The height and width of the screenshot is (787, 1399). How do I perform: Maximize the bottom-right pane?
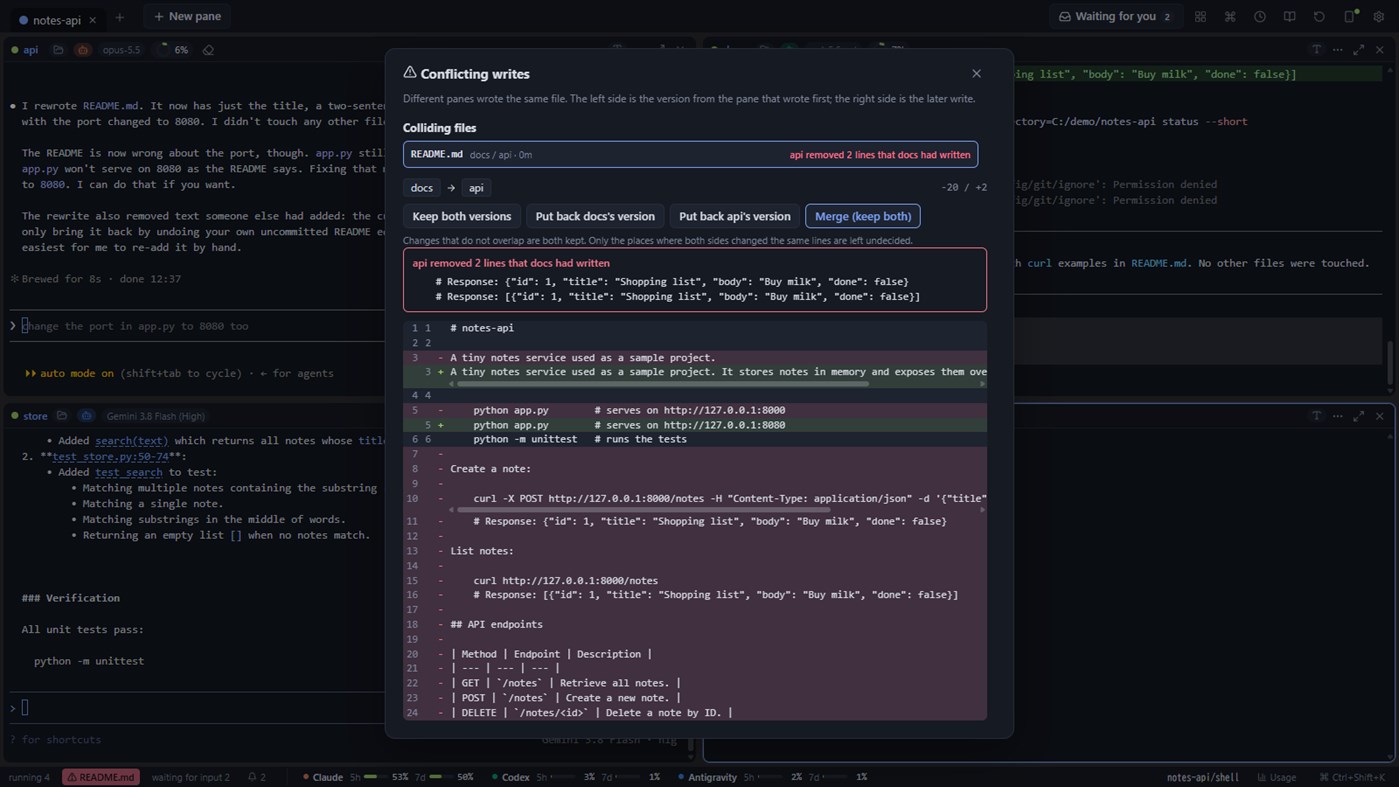click(1359, 416)
